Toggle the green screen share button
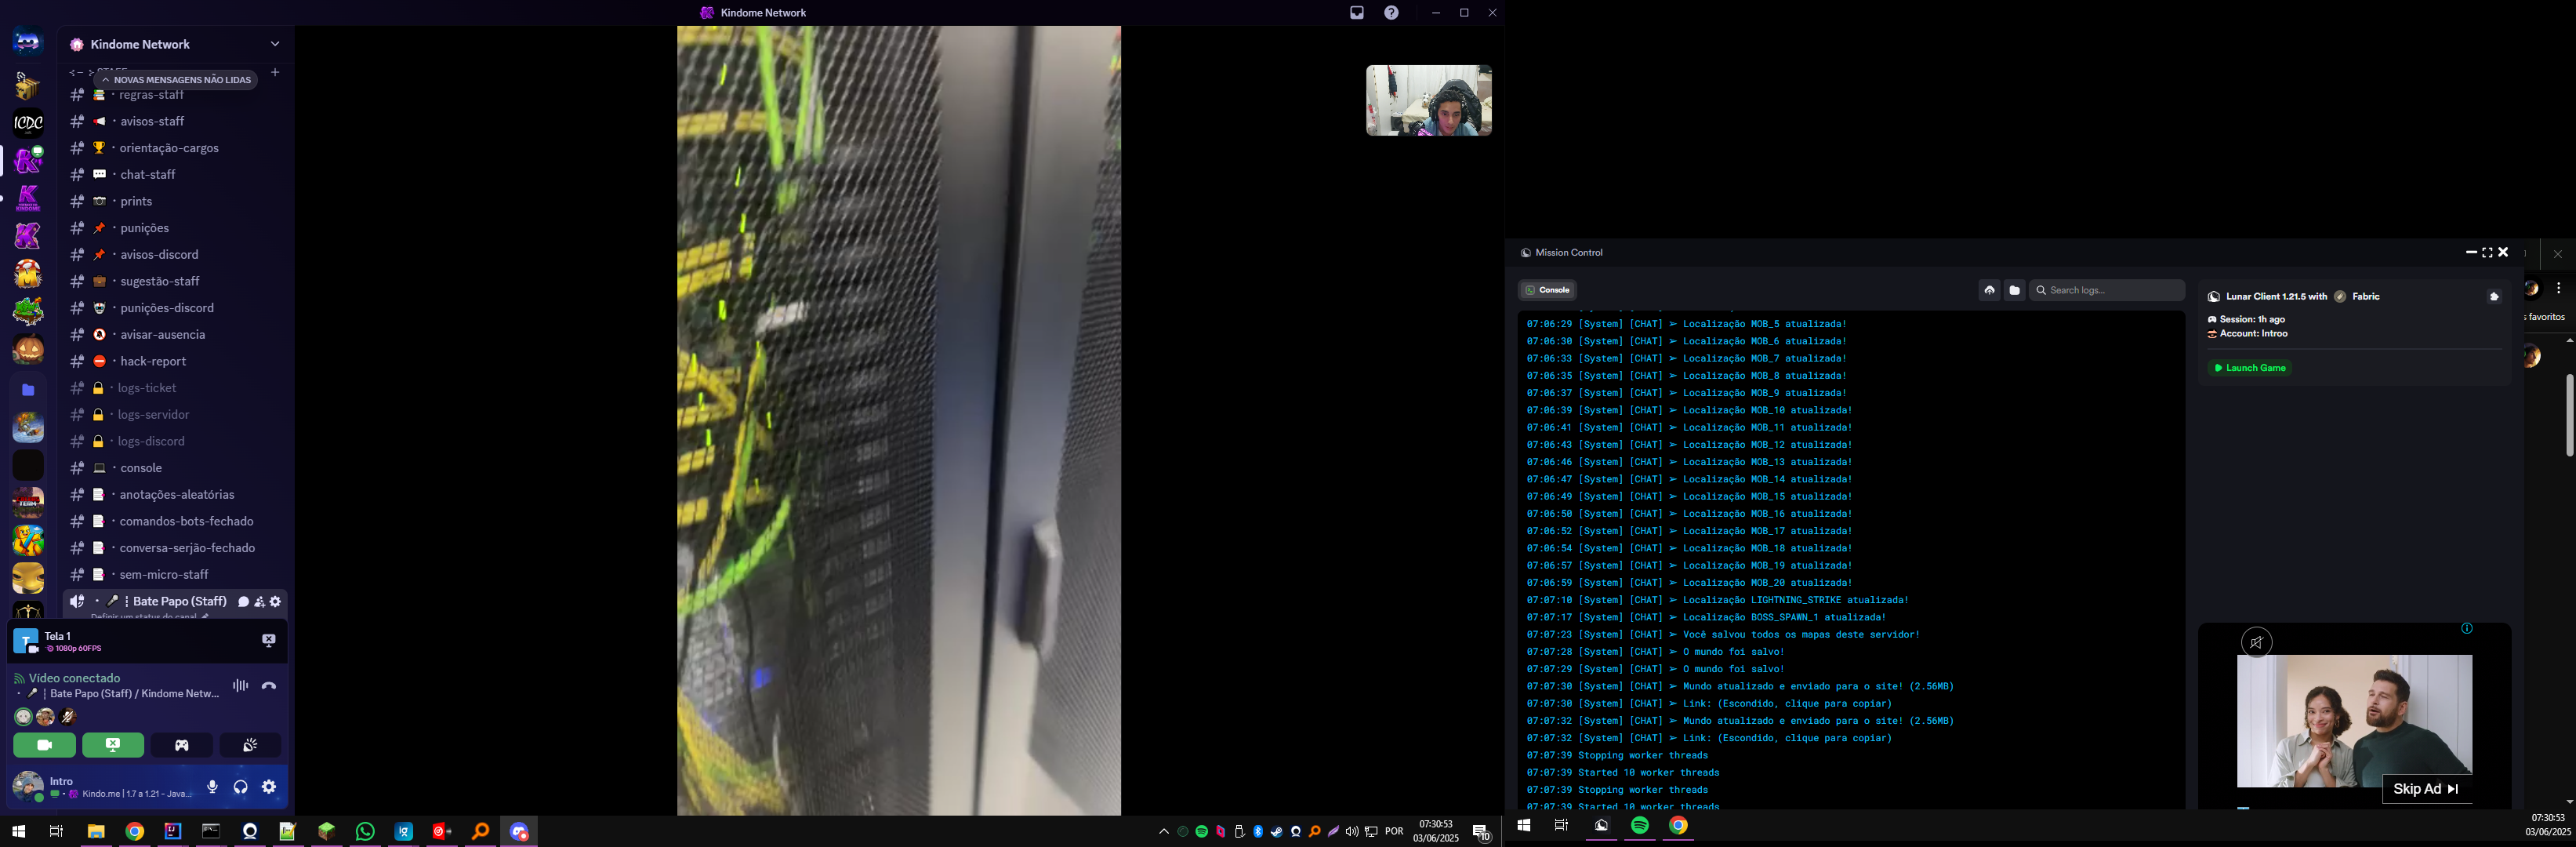 tap(113, 745)
